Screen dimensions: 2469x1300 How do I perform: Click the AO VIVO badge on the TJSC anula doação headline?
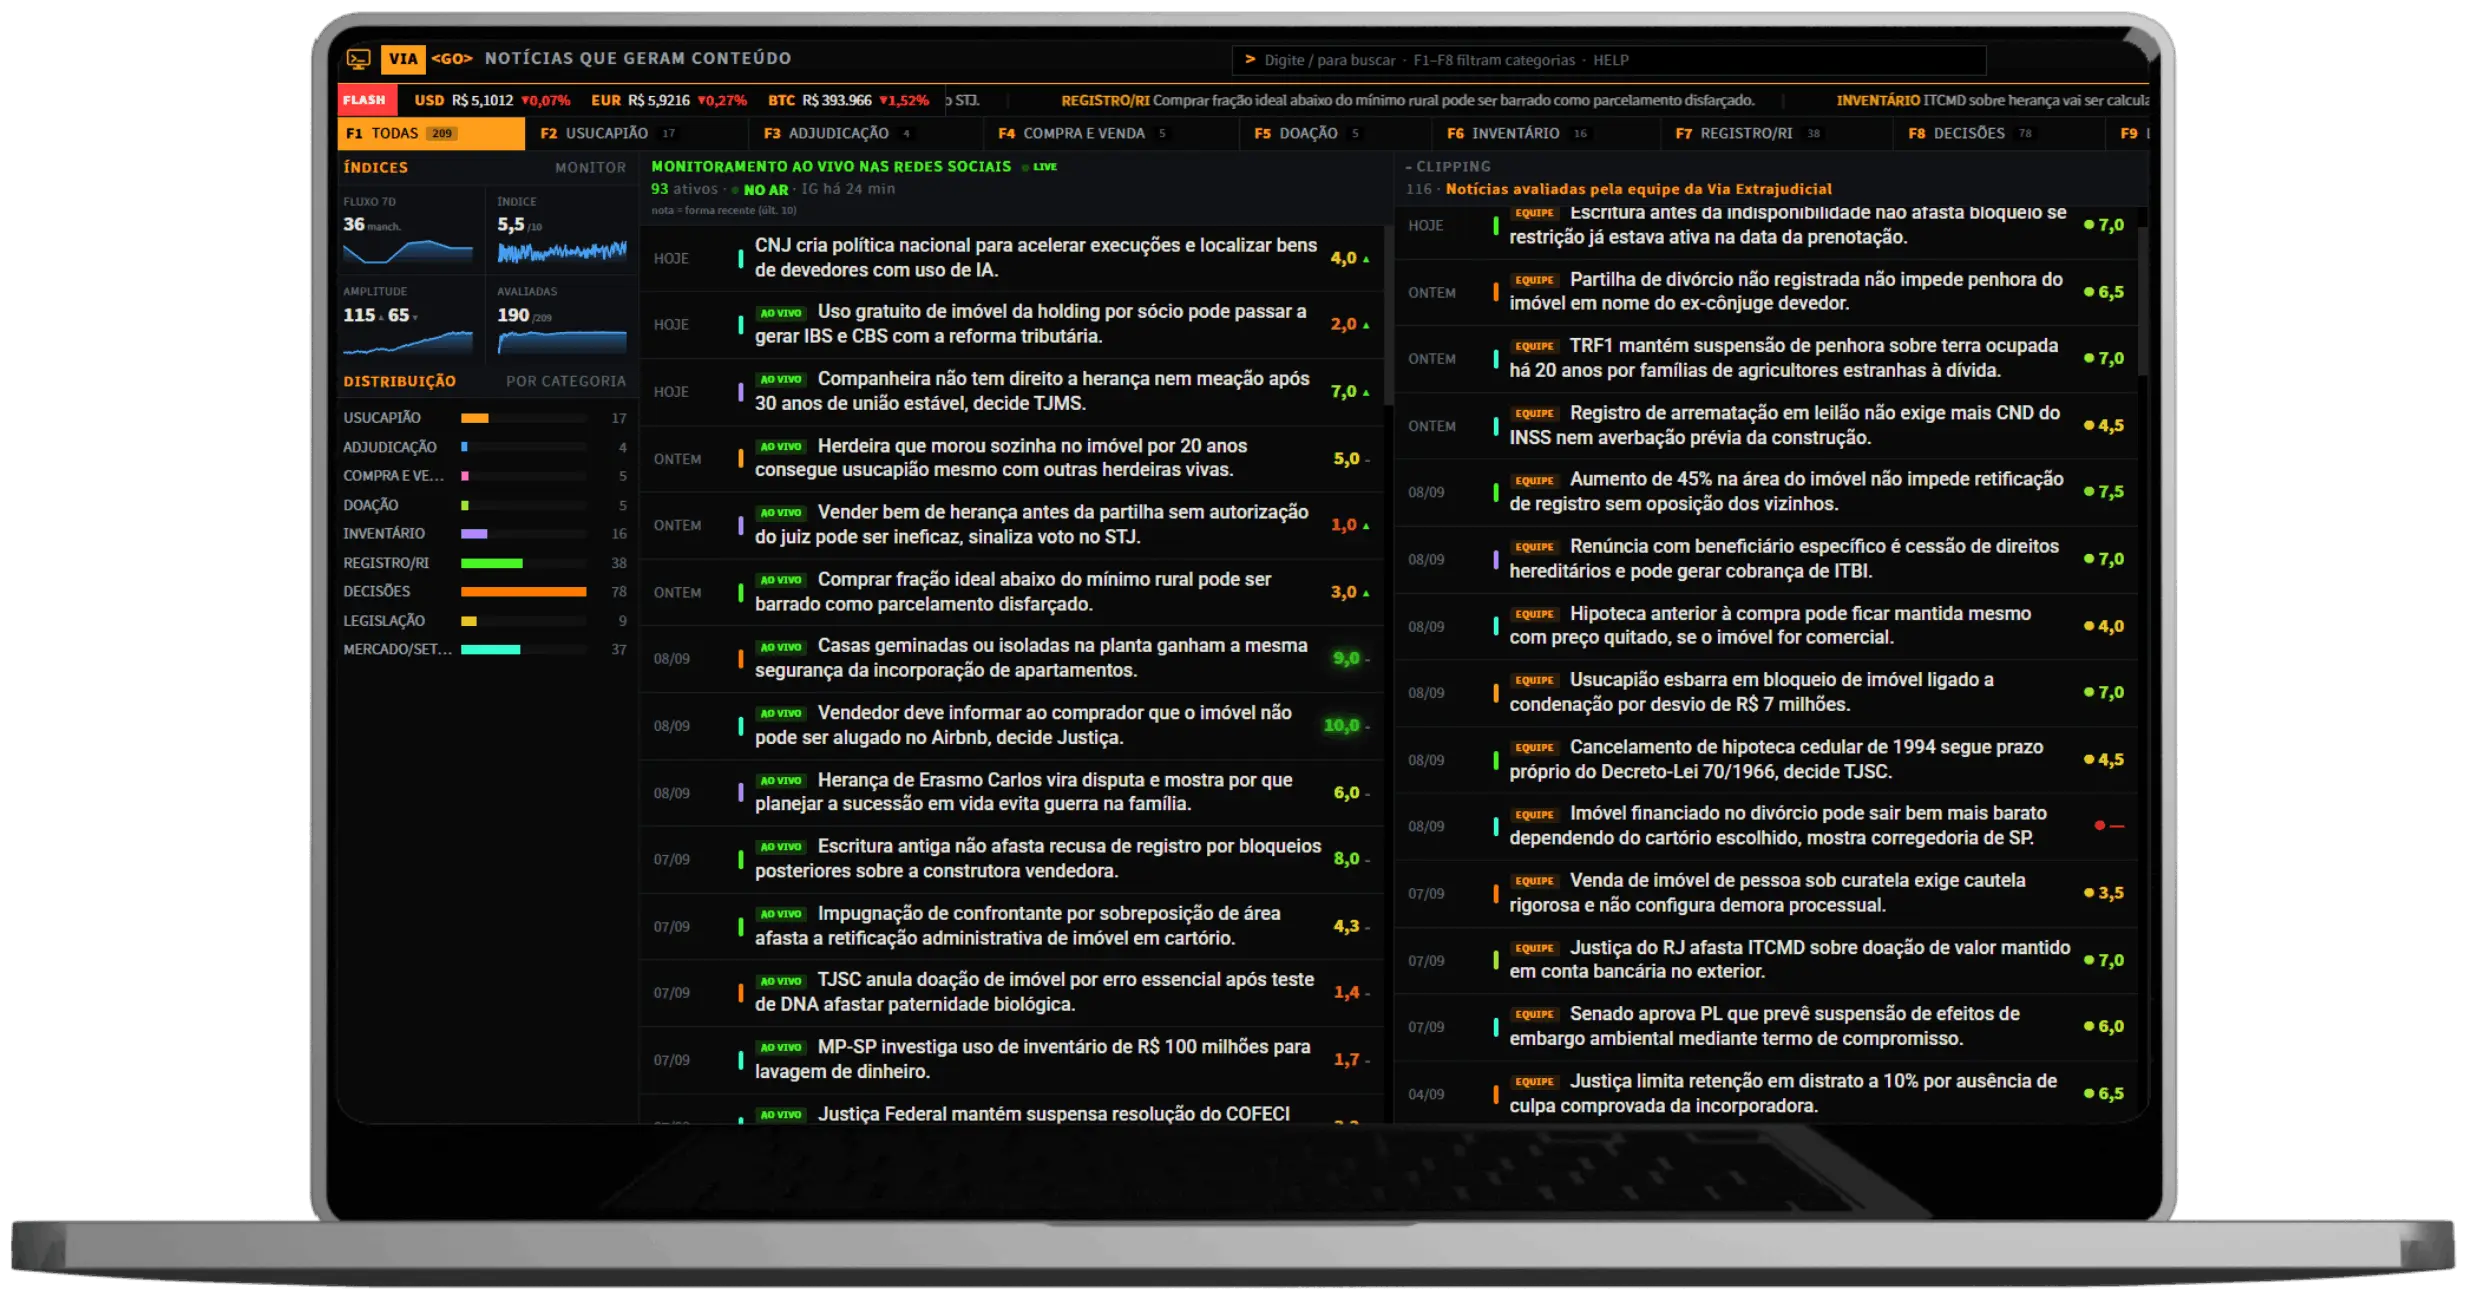point(781,981)
